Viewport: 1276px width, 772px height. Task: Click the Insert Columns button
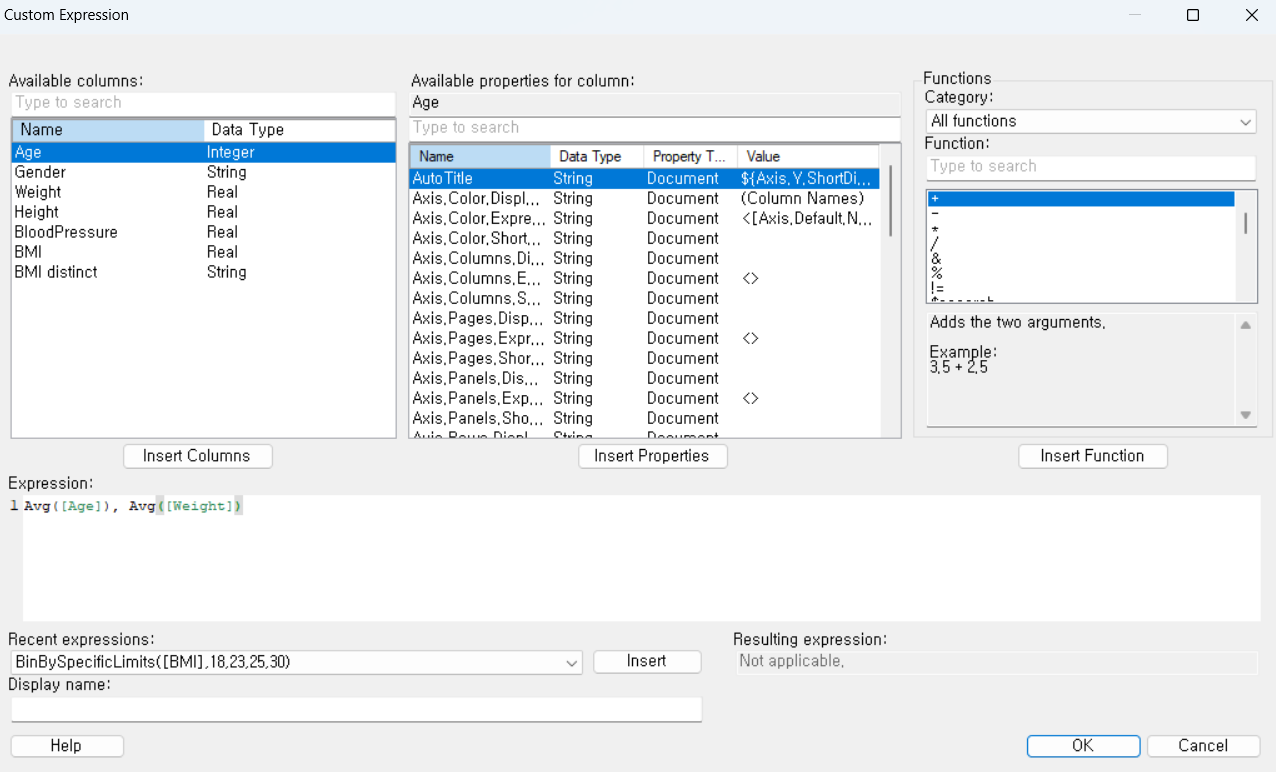197,456
